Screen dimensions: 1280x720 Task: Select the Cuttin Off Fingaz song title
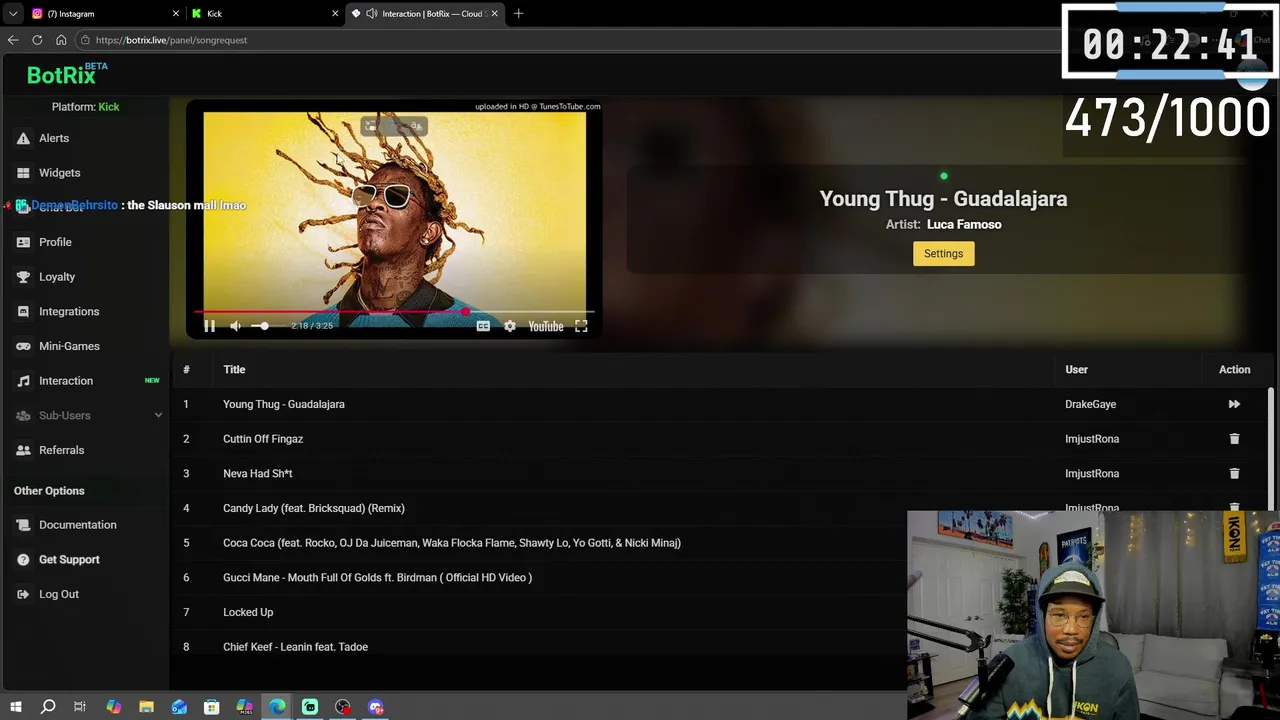pos(263,439)
